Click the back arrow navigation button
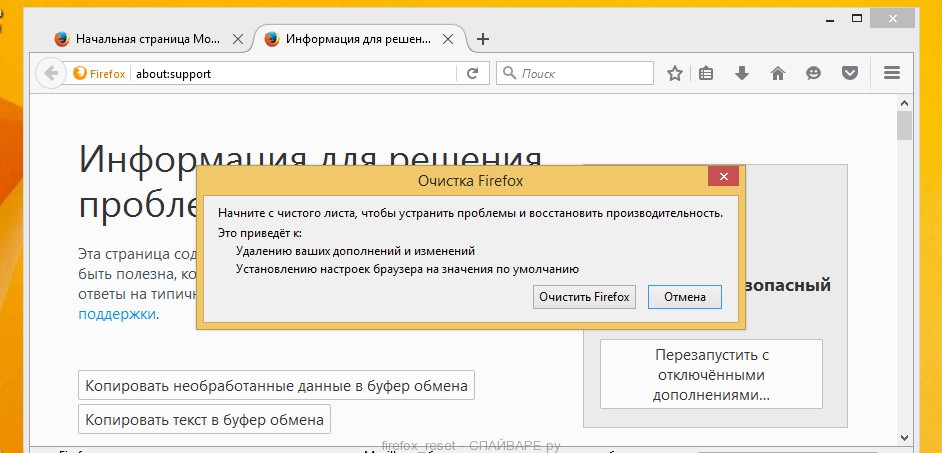This screenshot has width=942, height=453. (x=51, y=74)
